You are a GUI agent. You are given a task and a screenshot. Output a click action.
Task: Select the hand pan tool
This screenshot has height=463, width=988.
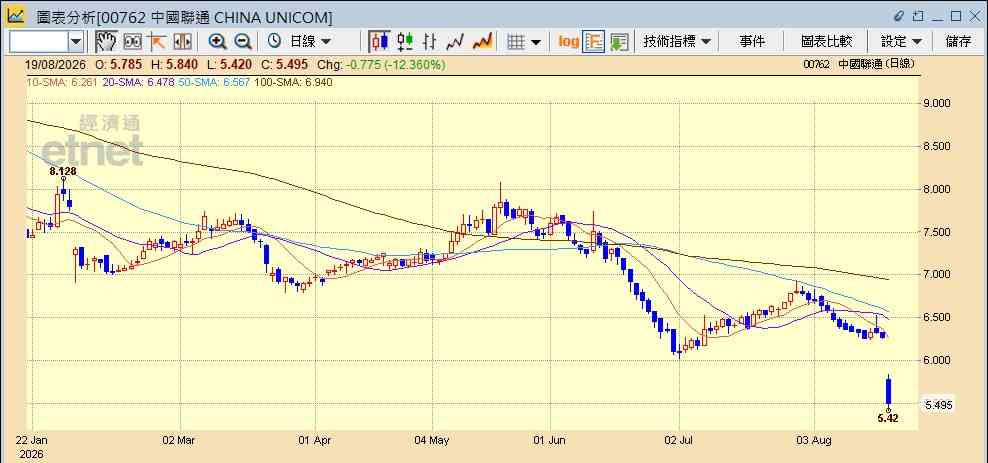(106, 42)
